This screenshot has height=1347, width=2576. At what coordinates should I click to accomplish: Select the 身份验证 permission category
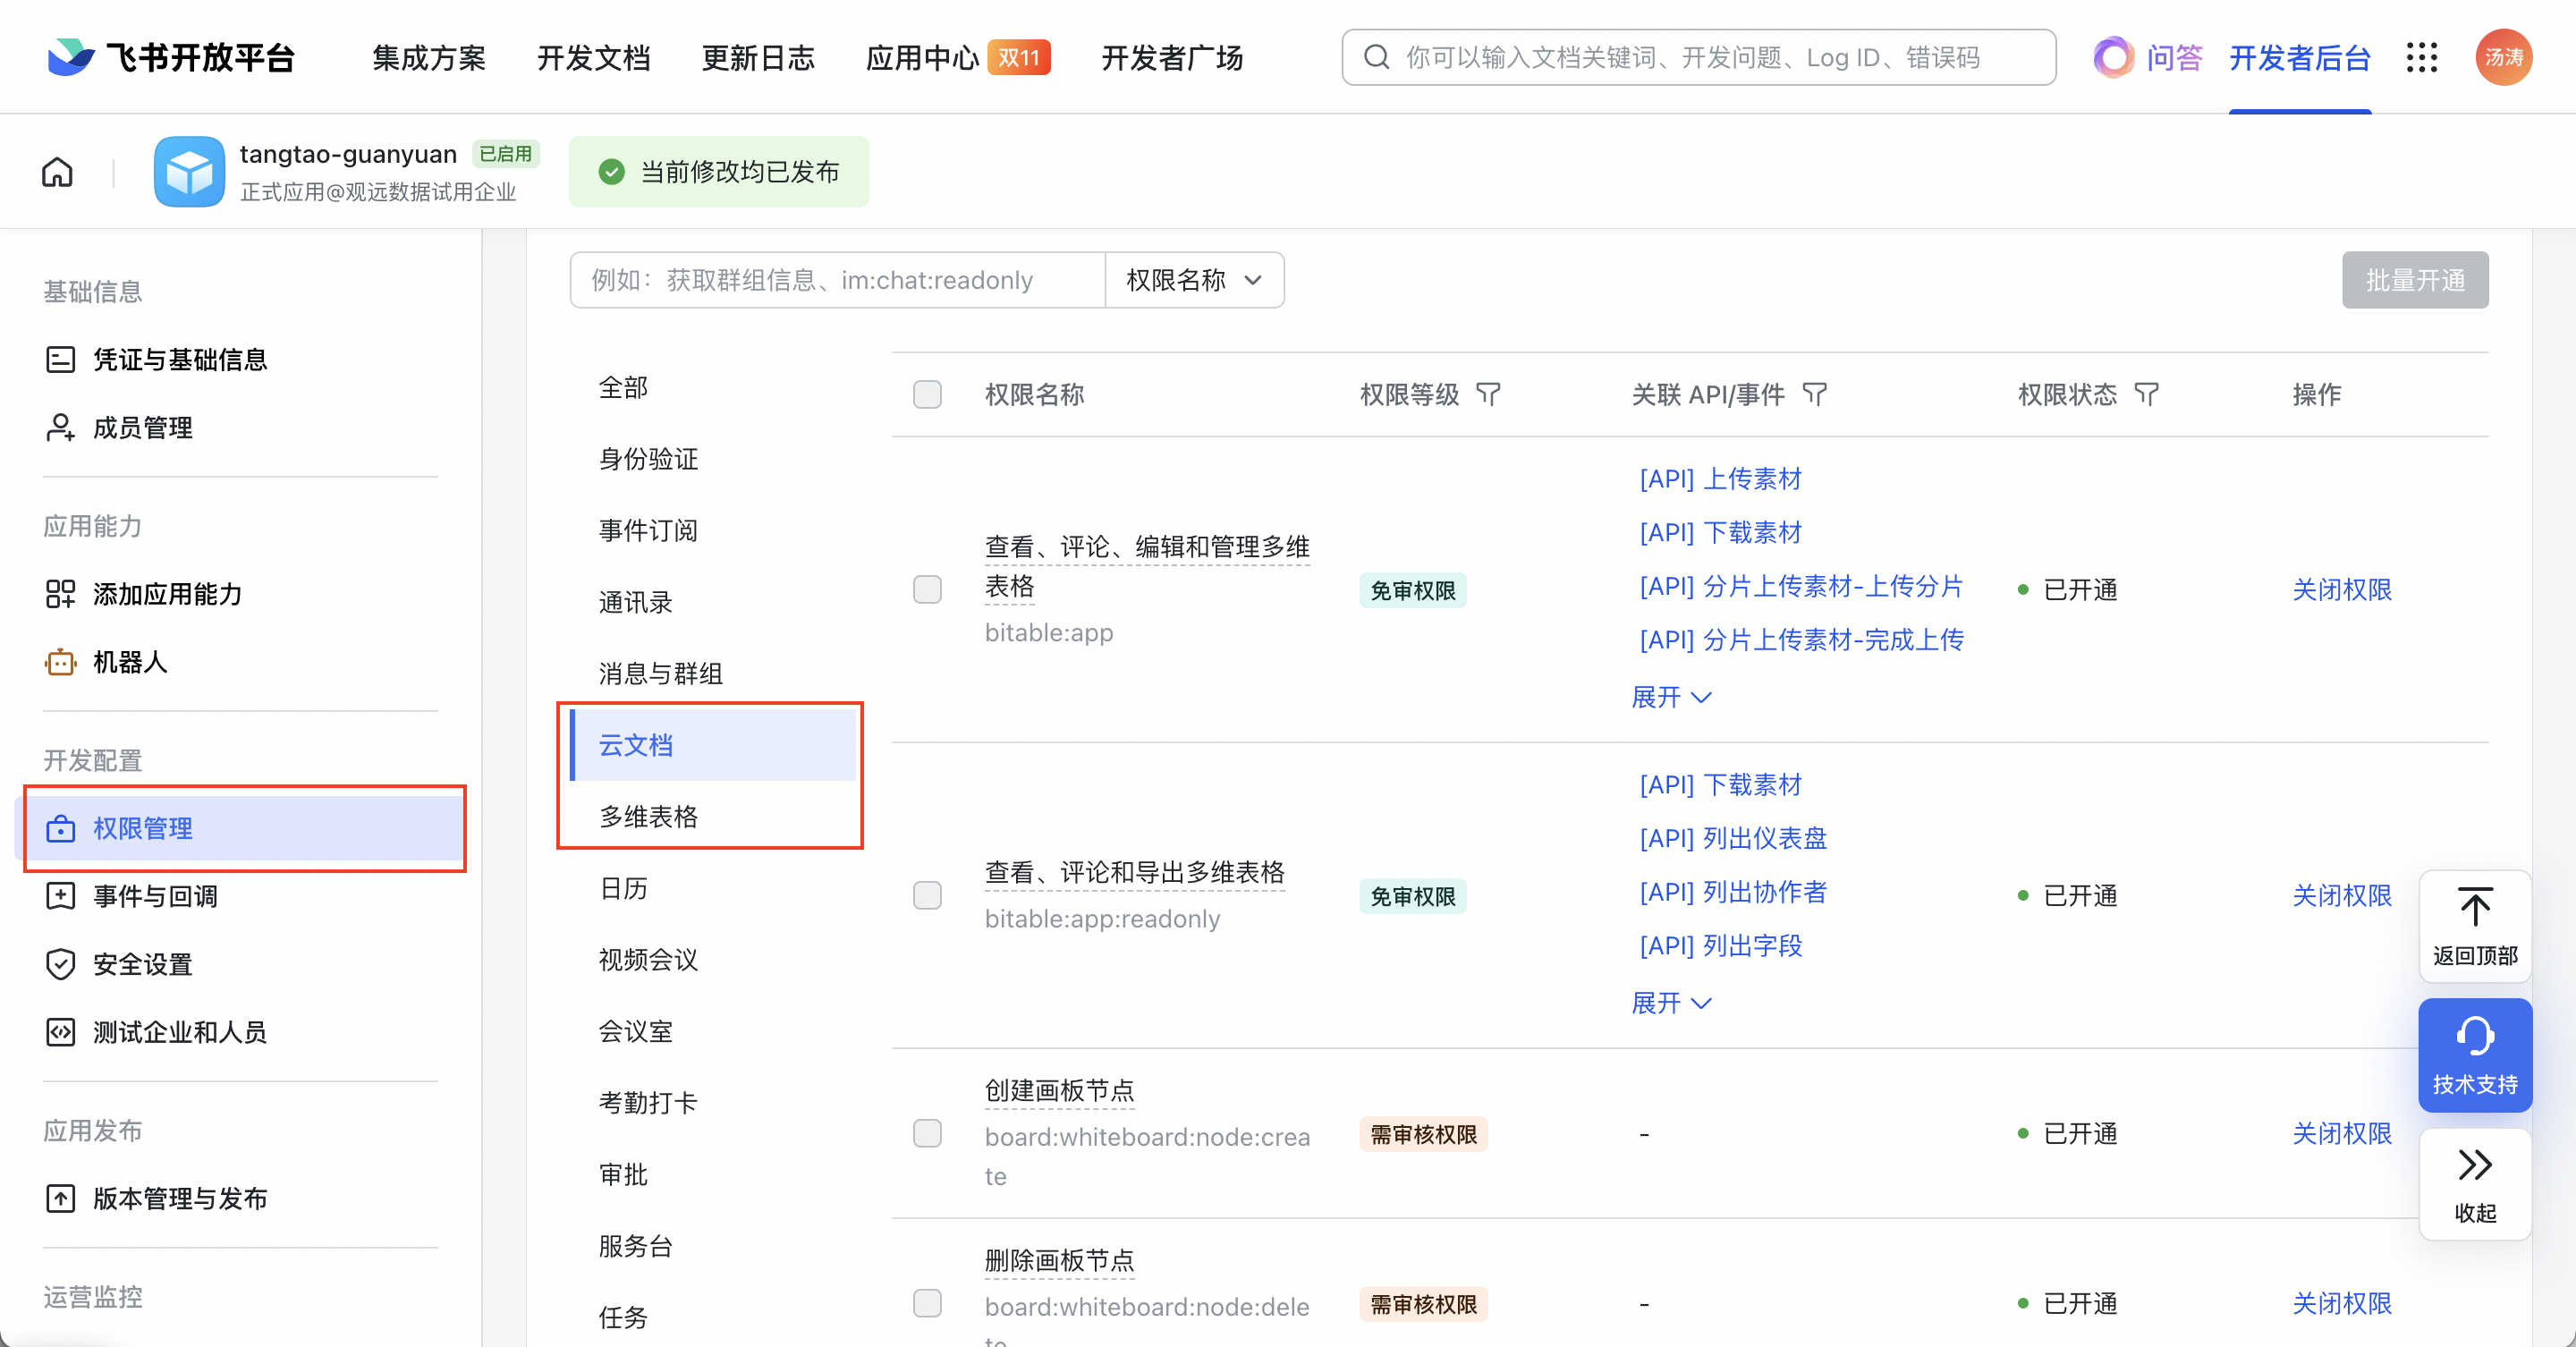648,459
